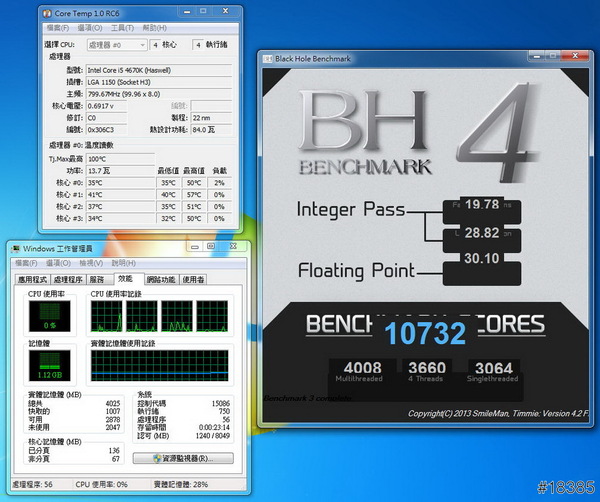Click the frequency field 799.67MHz
600x502 pixels.
[159, 94]
